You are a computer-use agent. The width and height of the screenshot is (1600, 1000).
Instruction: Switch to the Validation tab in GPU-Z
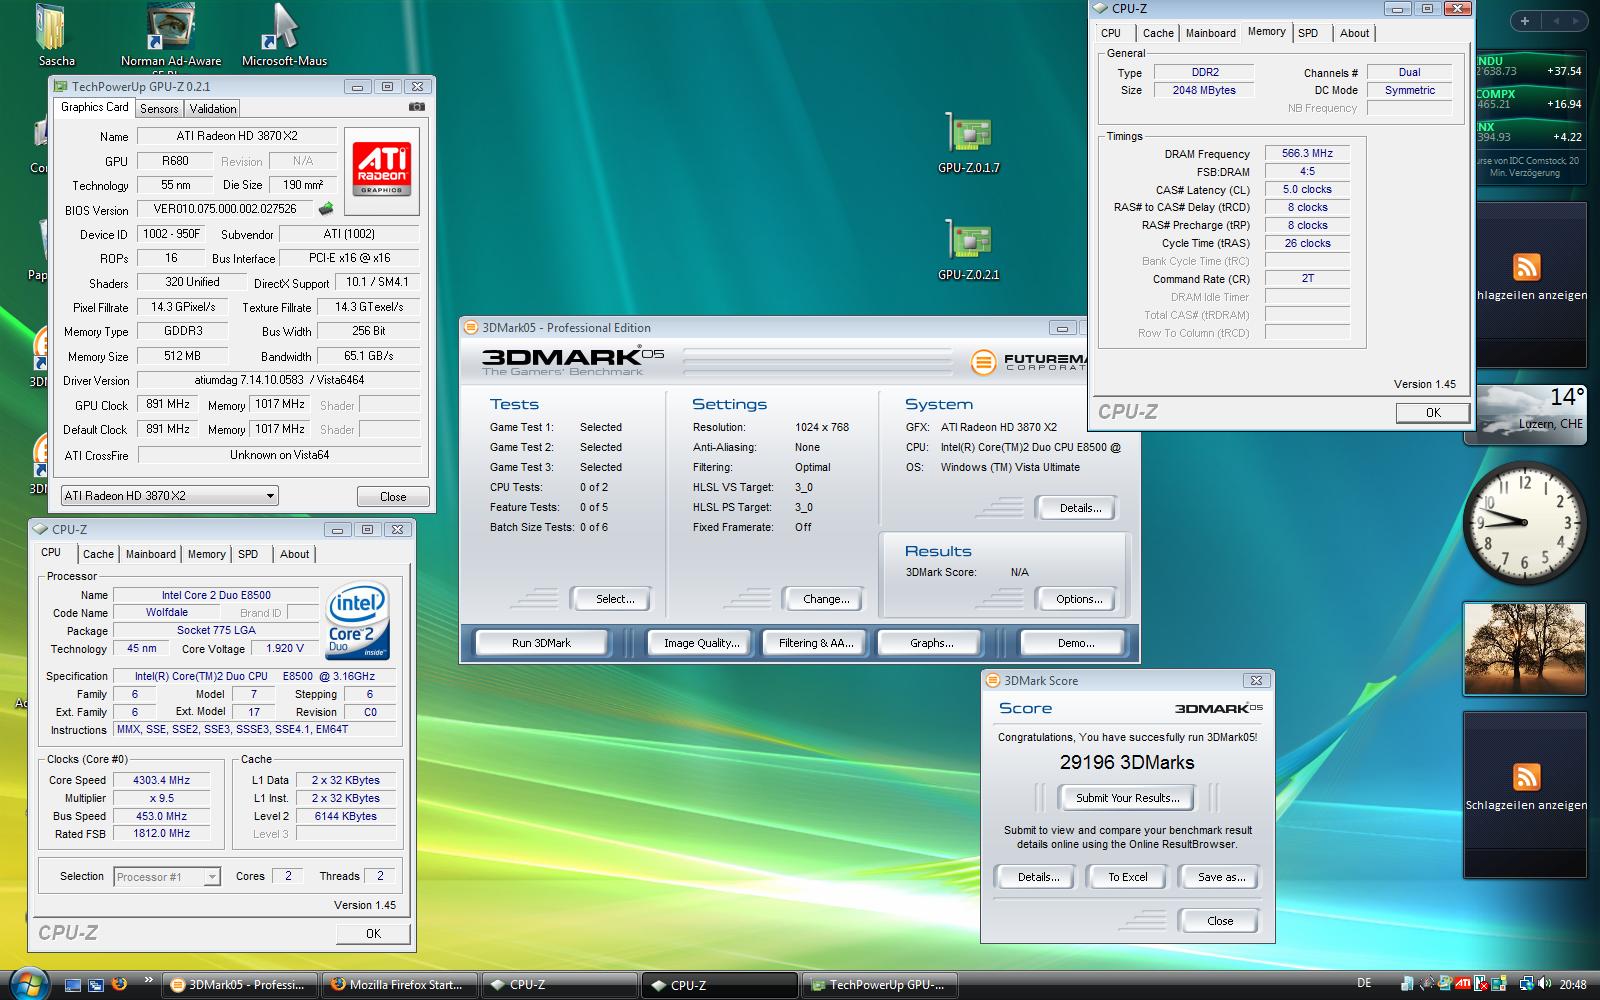tap(213, 109)
